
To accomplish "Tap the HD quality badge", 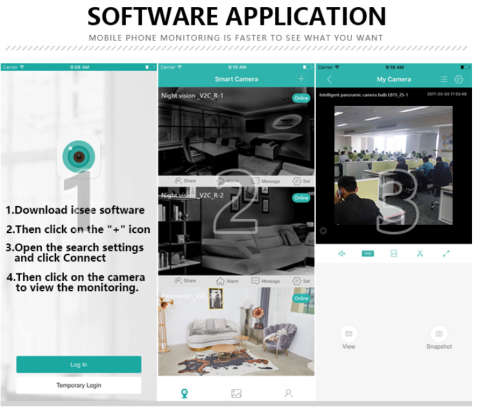I will (368, 254).
